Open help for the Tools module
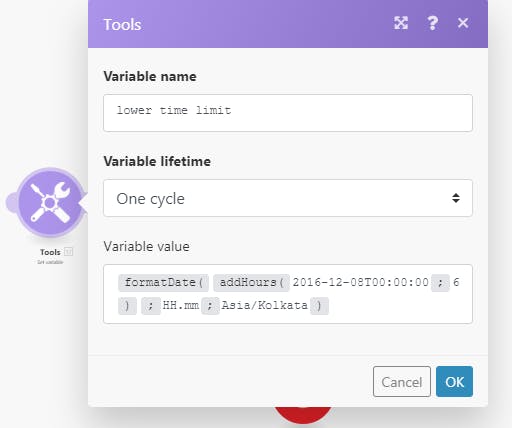Image resolution: width=512 pixels, height=428 pixels. point(432,23)
